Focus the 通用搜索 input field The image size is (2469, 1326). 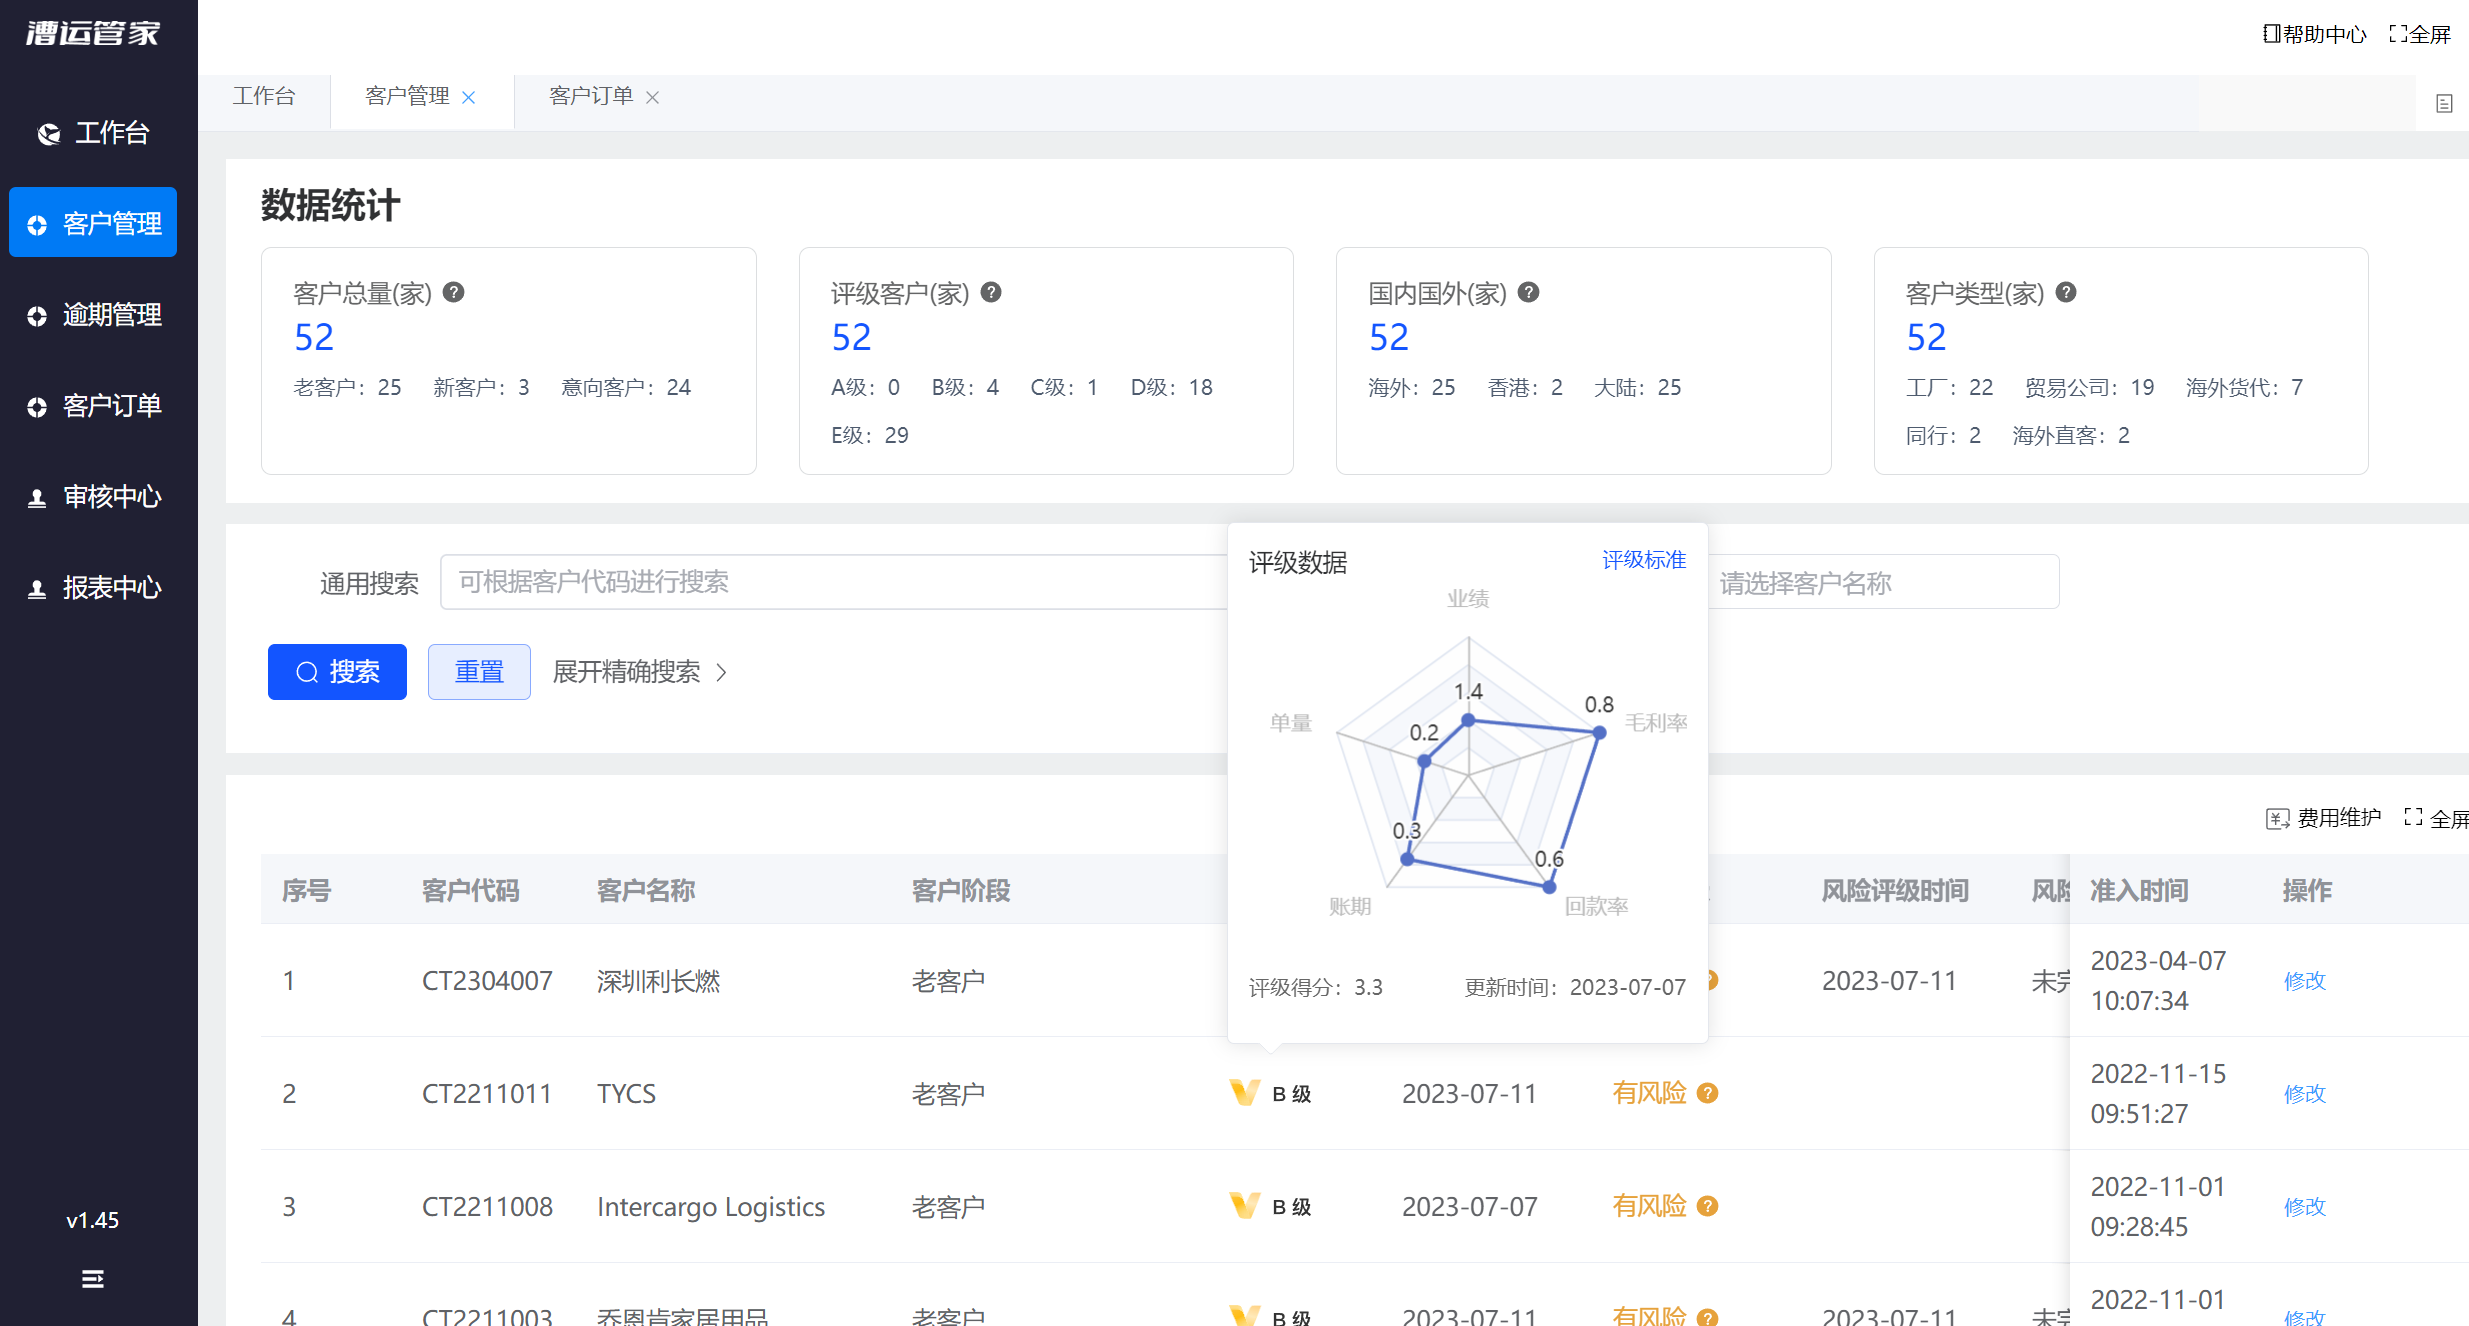click(x=834, y=582)
